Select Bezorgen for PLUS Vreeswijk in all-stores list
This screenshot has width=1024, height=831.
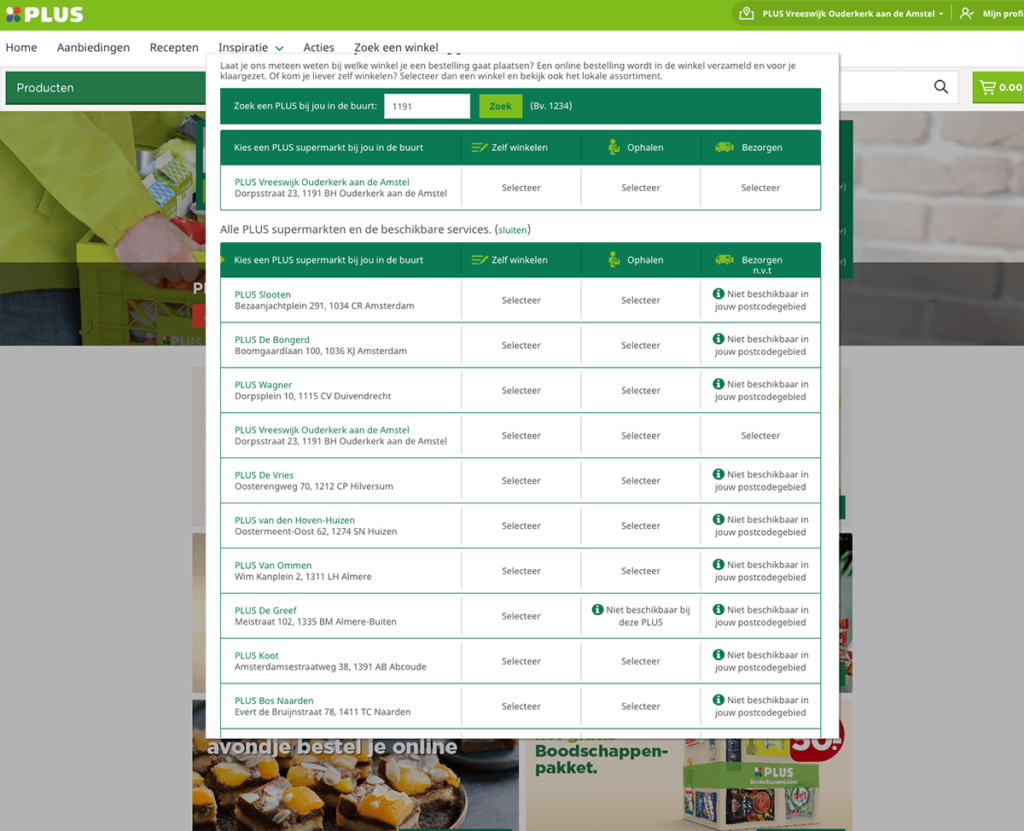click(760, 436)
